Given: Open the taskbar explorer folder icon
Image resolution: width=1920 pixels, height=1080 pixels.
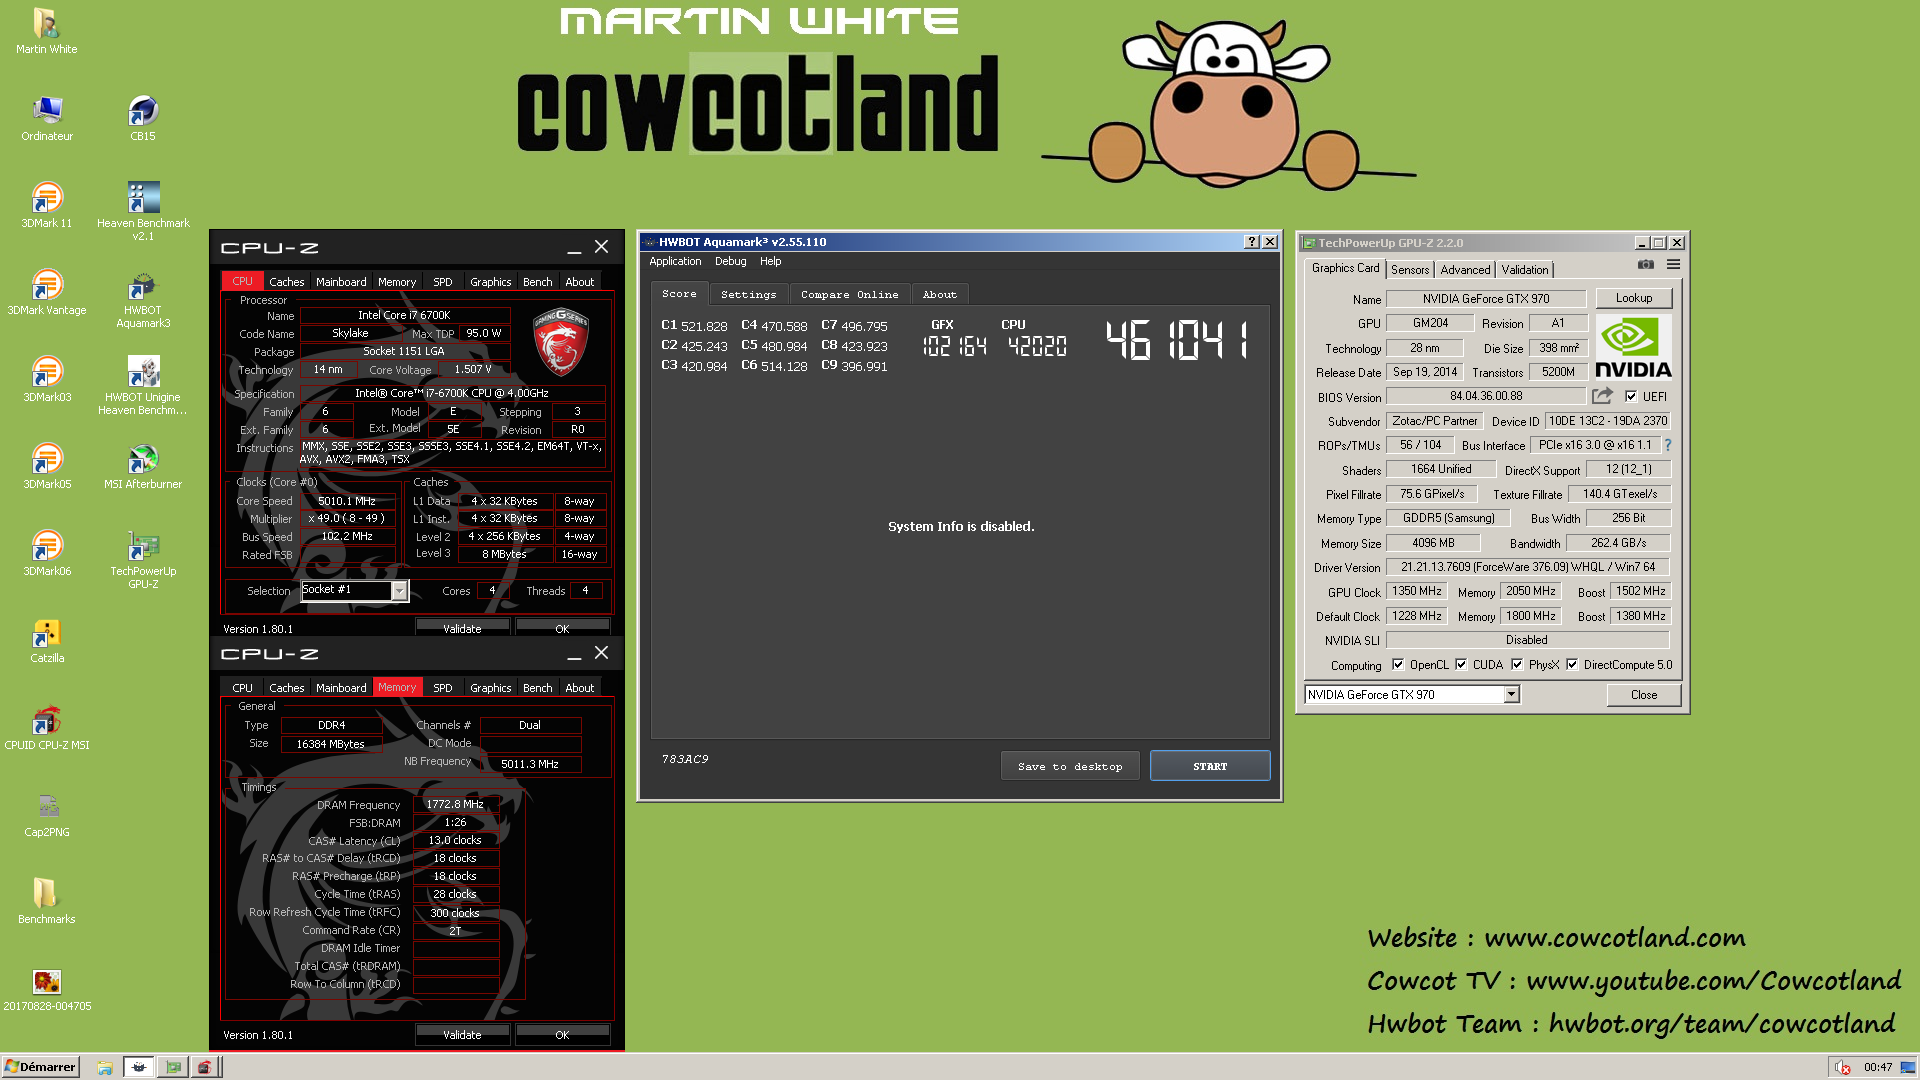Looking at the screenshot, I should point(104,1067).
